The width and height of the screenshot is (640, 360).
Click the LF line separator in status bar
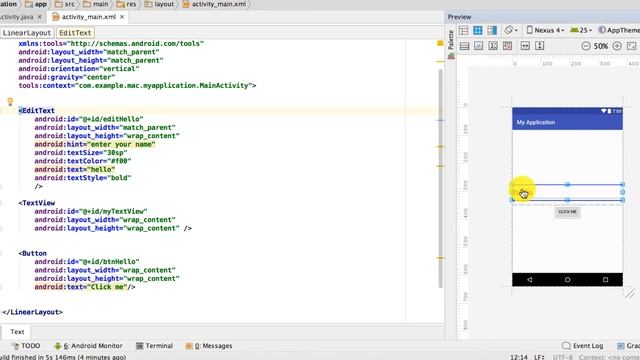click(540, 357)
